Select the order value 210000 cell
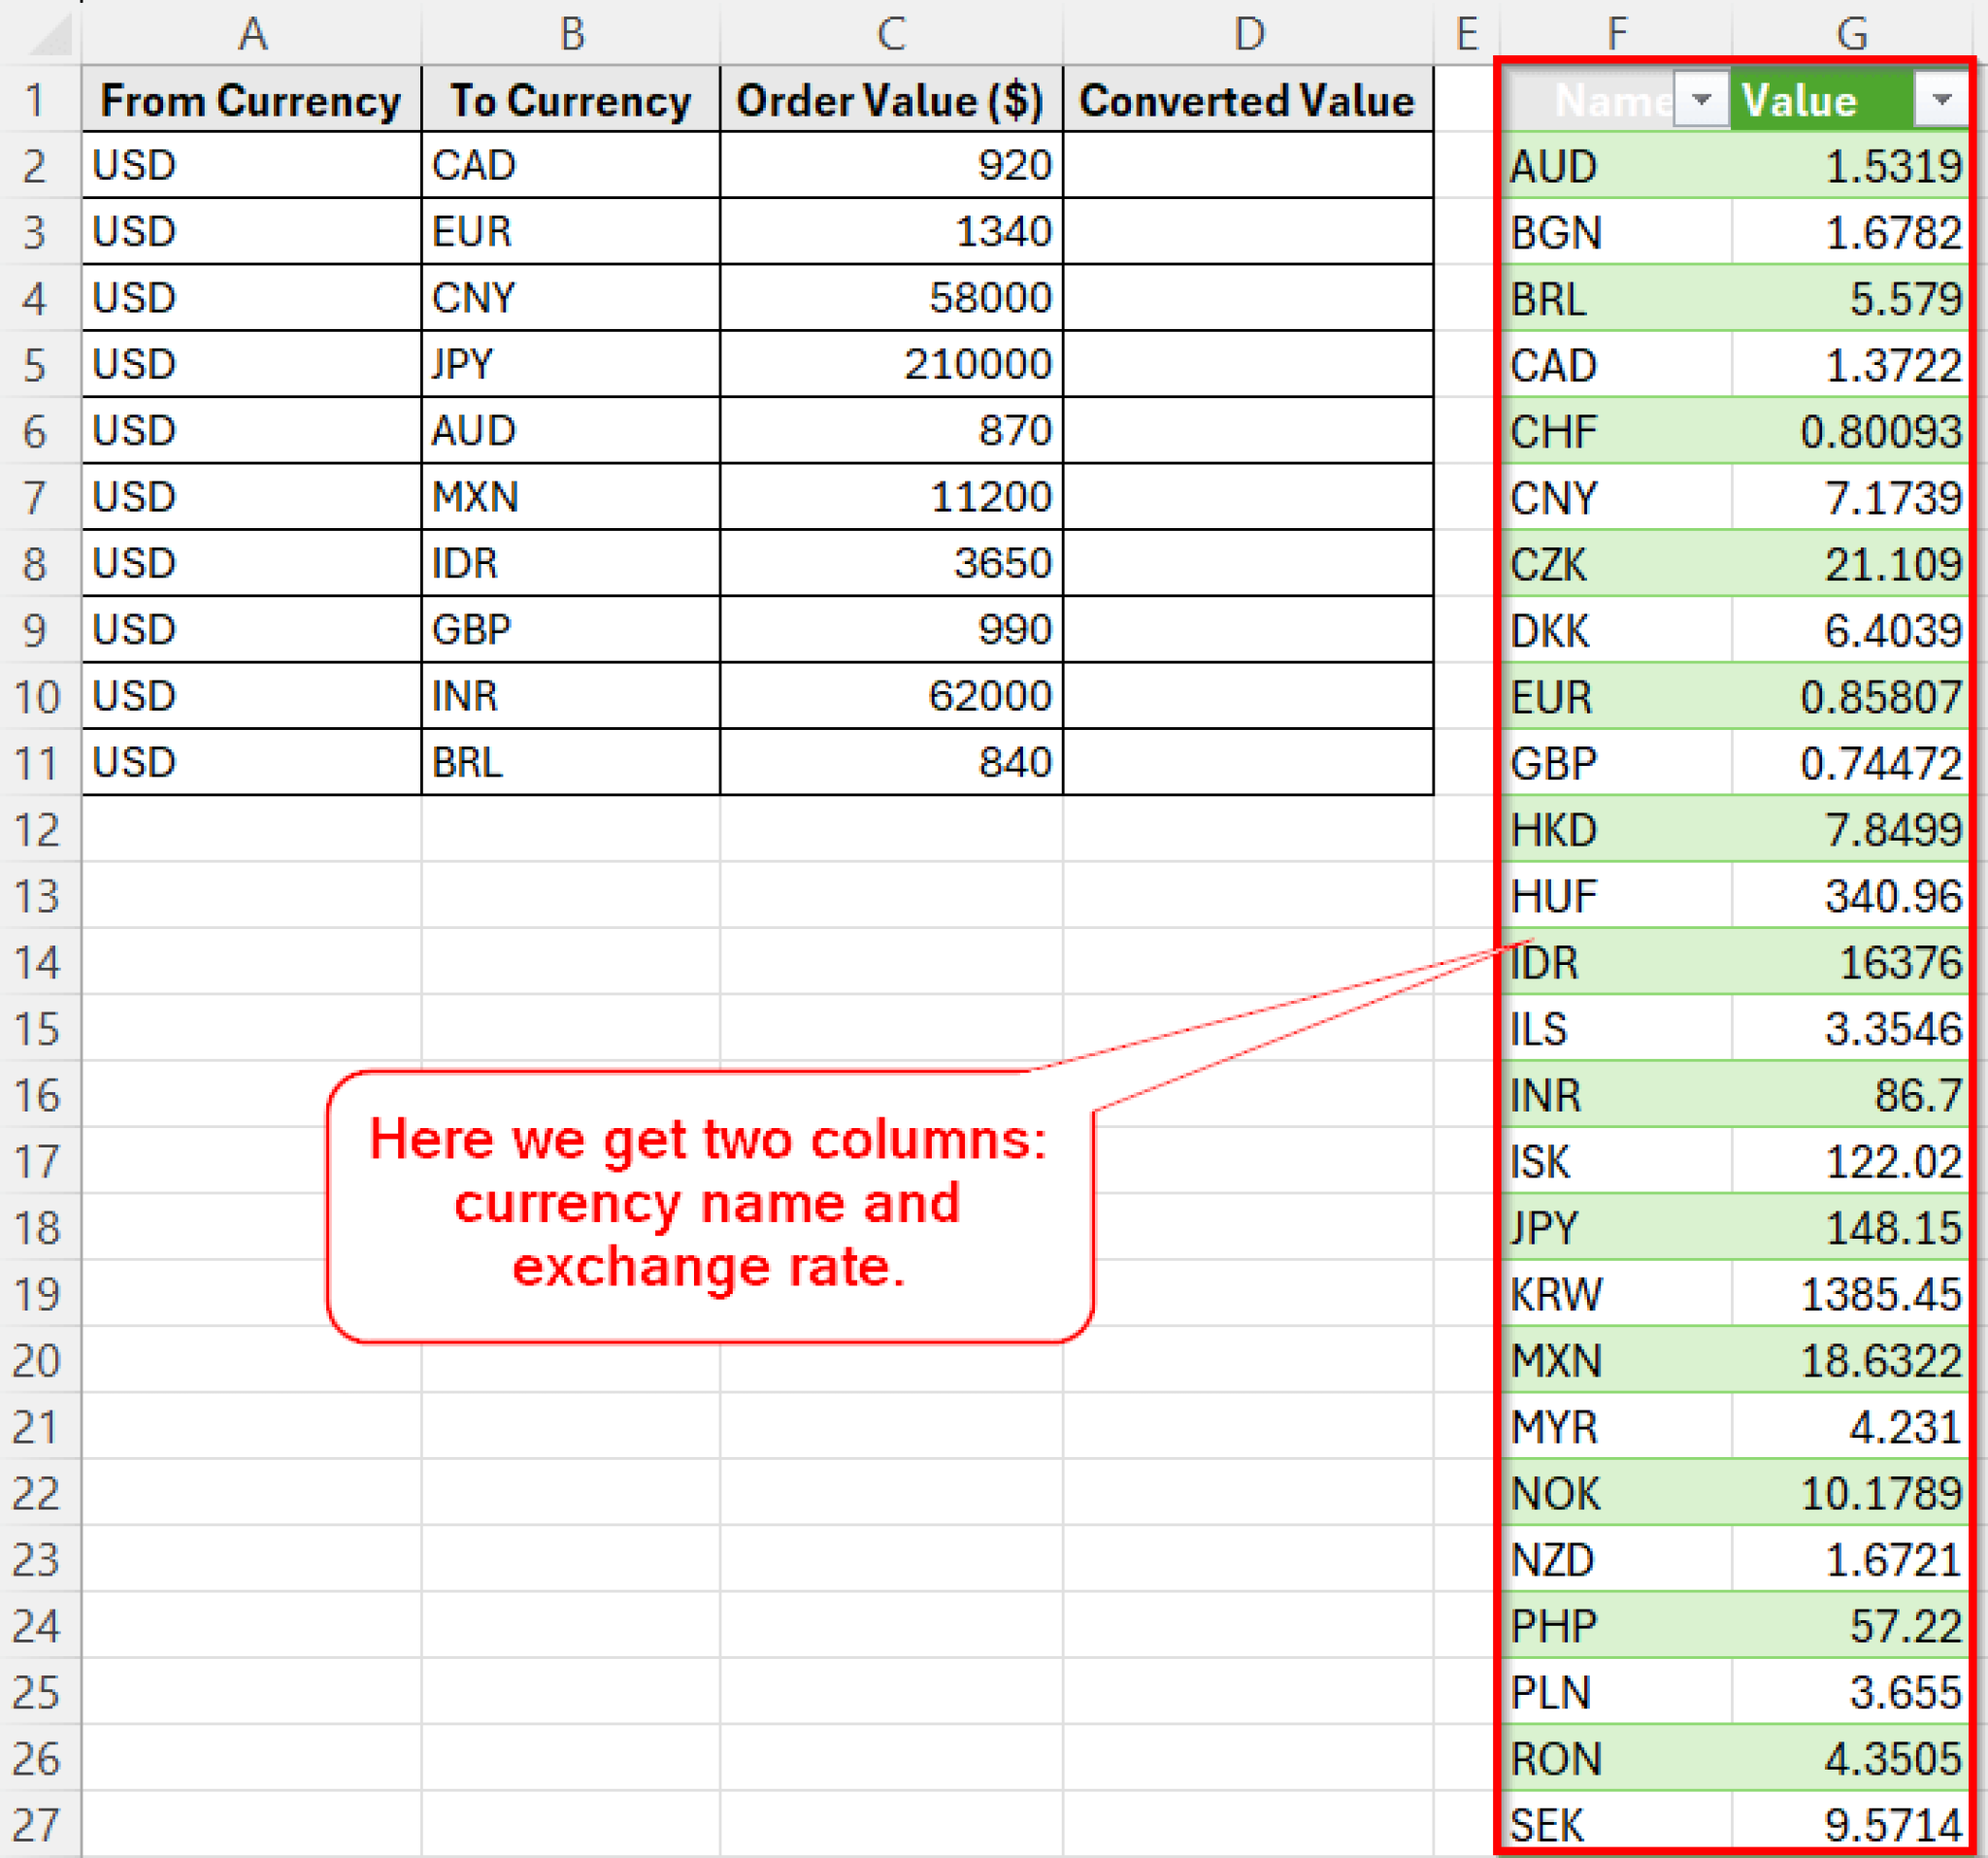Image resolution: width=1988 pixels, height=1858 pixels. click(x=890, y=364)
